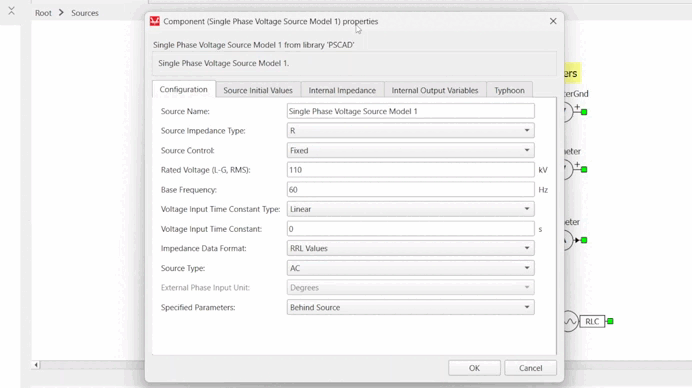Click the Voltage Input Time Constant field
Screen dimensions: 692x388
pos(410,229)
